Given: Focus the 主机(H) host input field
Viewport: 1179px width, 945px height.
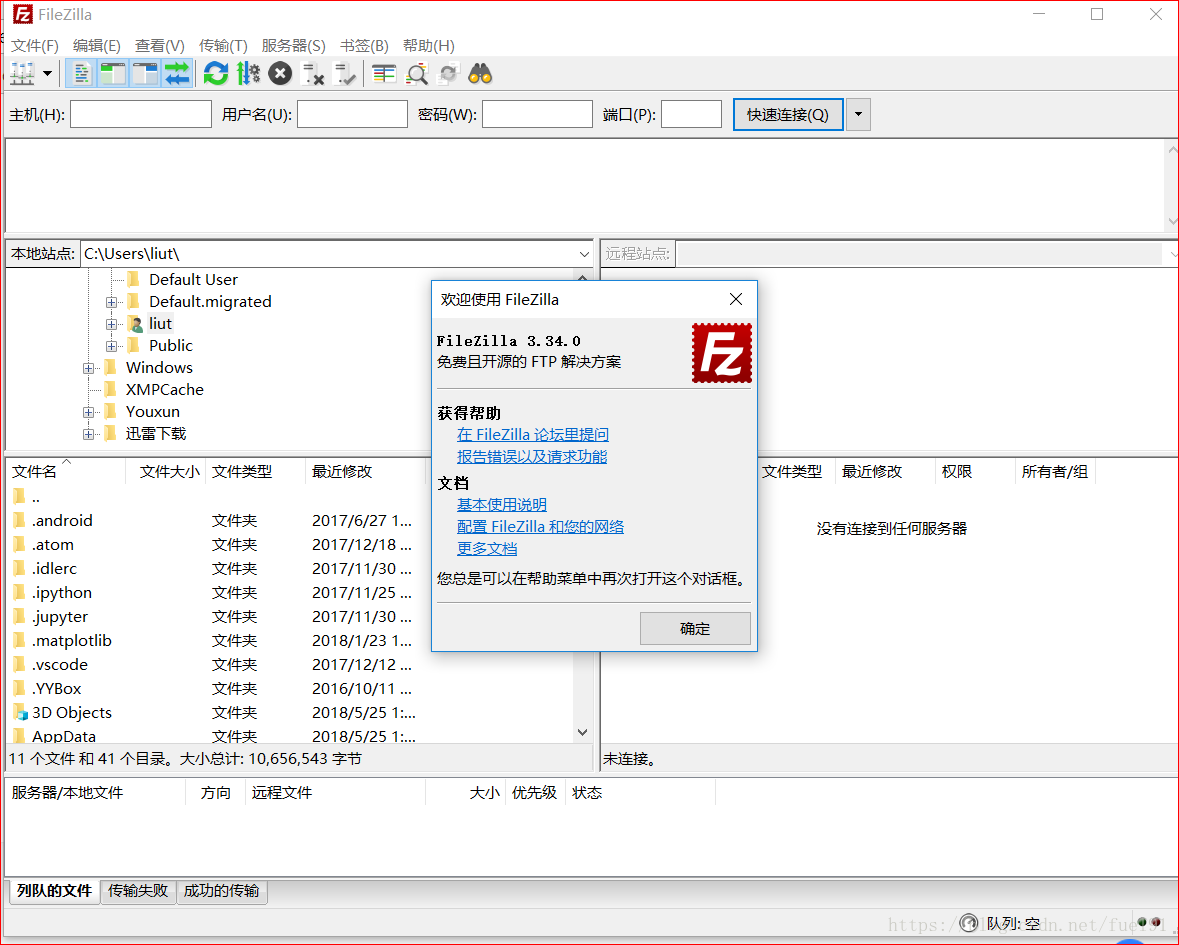Looking at the screenshot, I should click(141, 114).
